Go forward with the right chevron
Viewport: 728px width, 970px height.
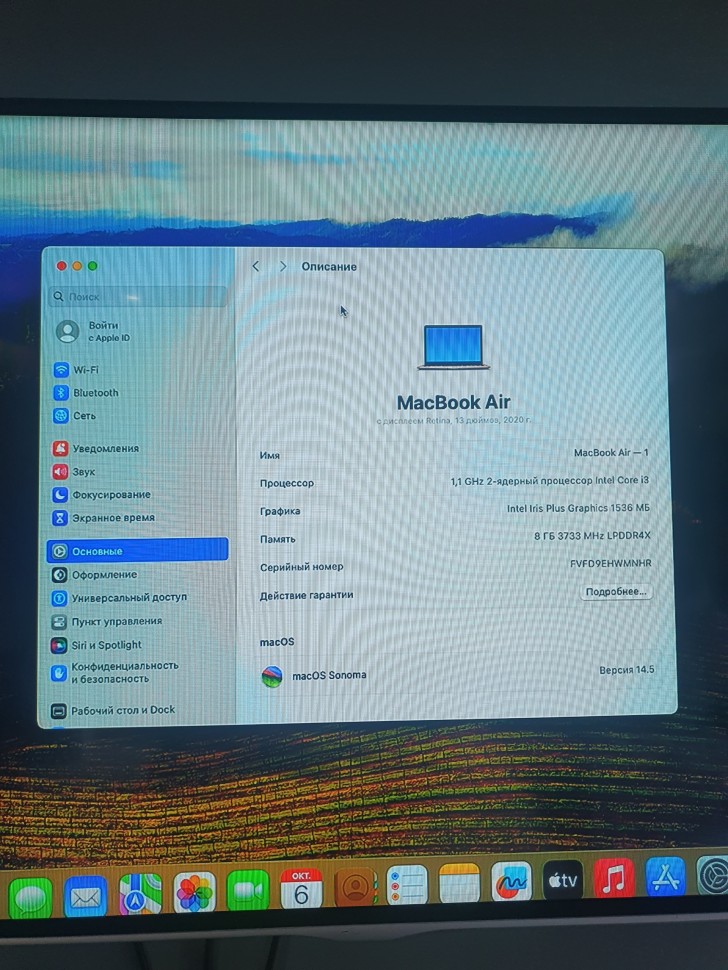(283, 266)
